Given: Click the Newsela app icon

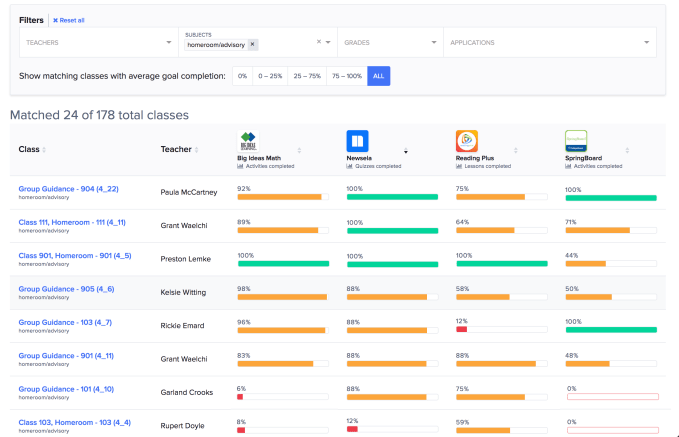Looking at the screenshot, I should coord(357,141).
